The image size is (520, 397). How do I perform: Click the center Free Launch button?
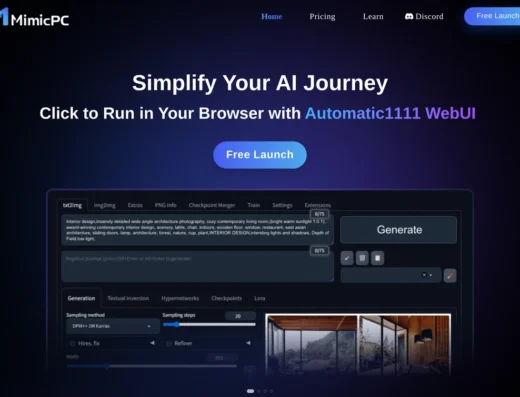pos(260,155)
